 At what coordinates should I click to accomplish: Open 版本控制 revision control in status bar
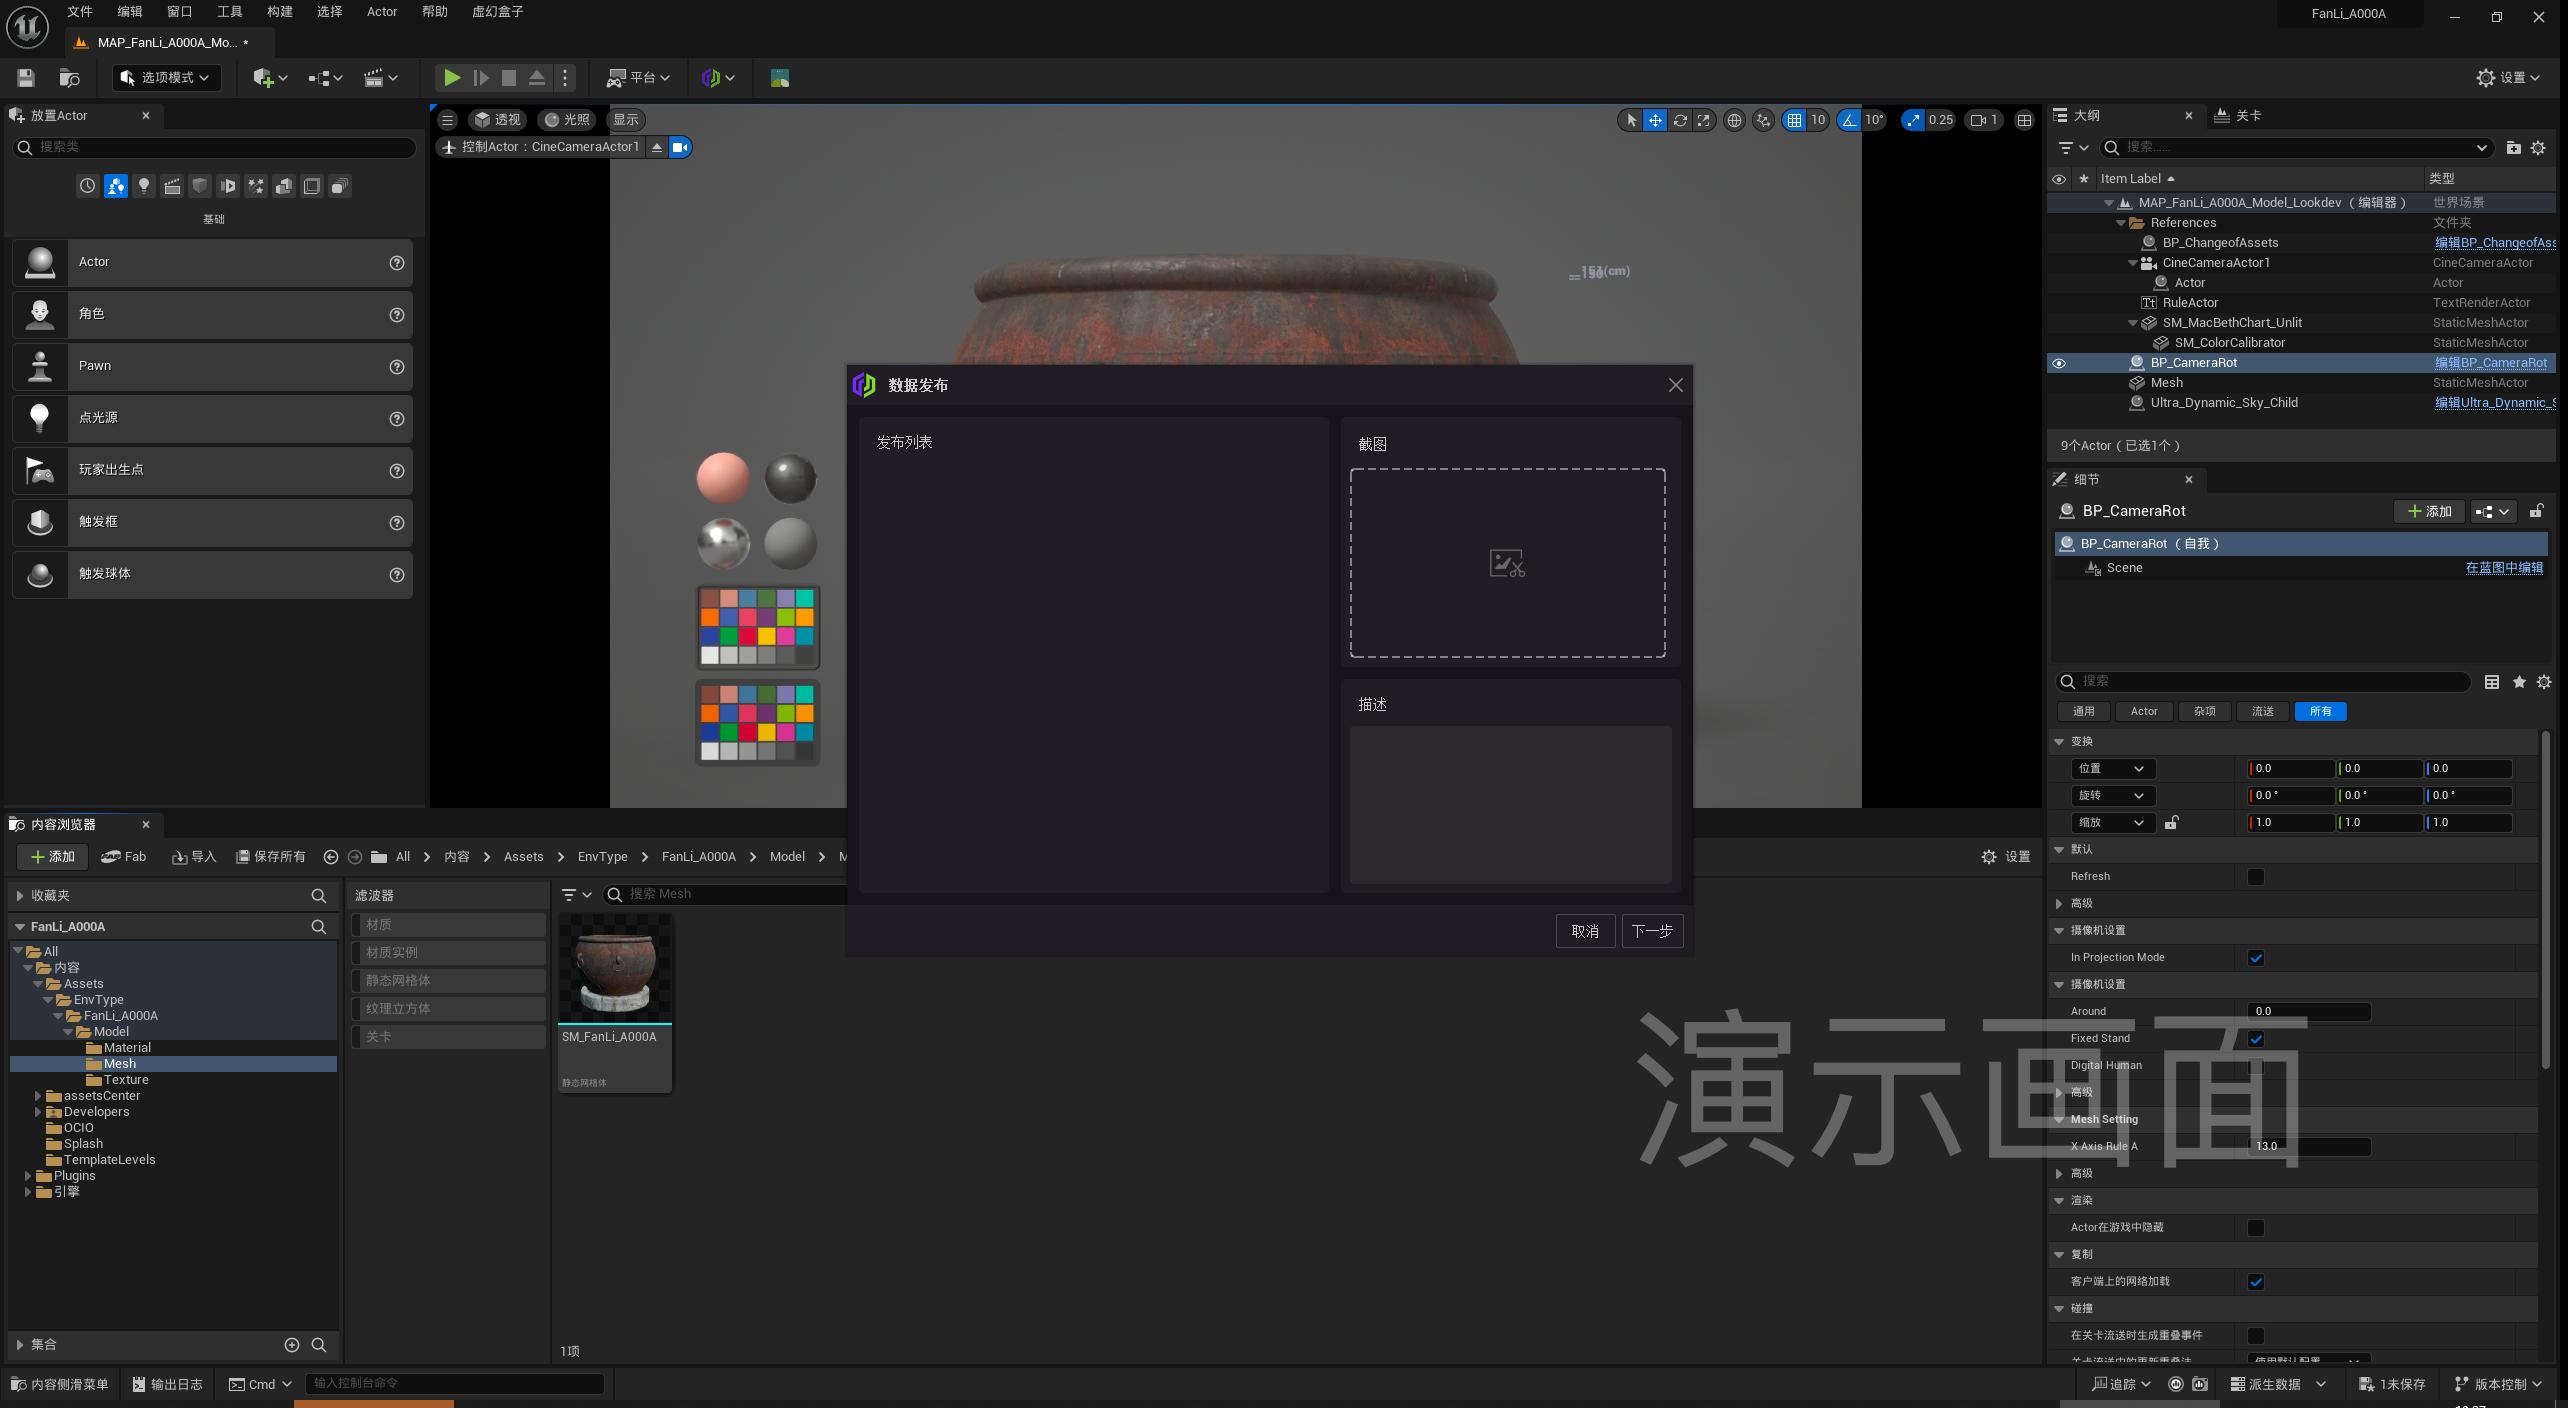[x=2500, y=1385]
